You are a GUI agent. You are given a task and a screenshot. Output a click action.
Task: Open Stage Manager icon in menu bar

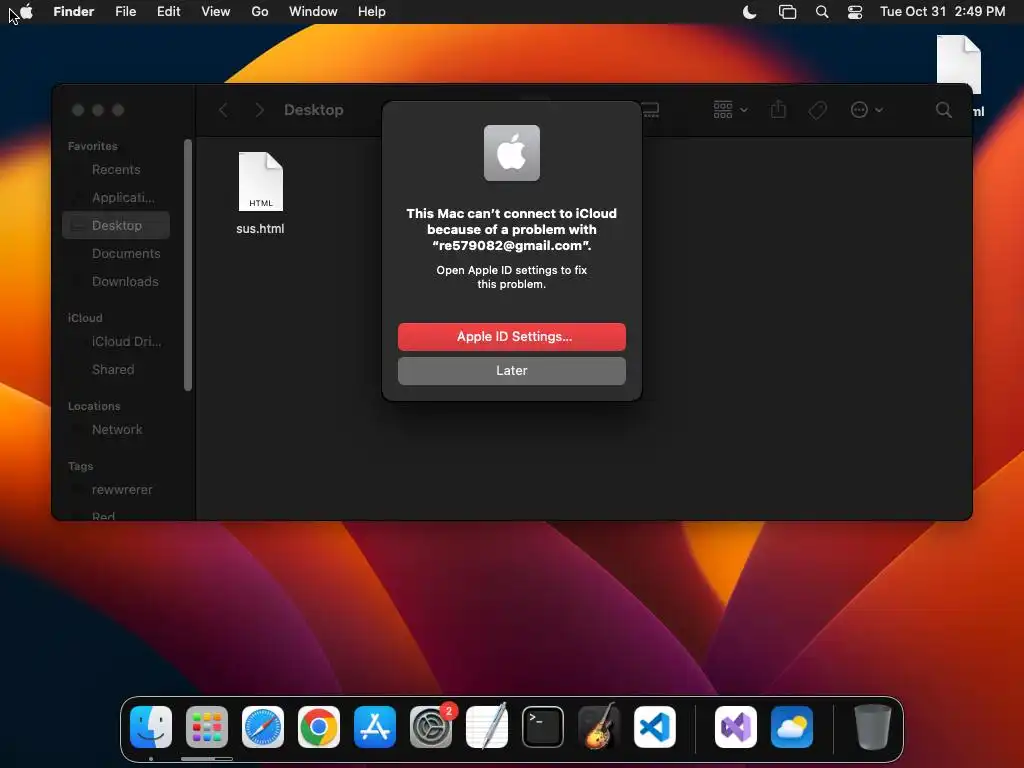point(788,12)
